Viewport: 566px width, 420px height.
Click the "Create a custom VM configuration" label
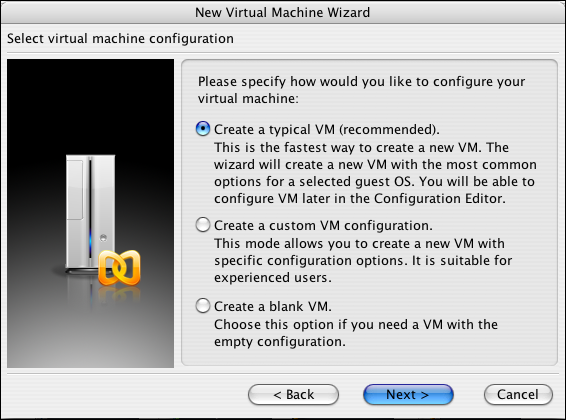tap(323, 226)
